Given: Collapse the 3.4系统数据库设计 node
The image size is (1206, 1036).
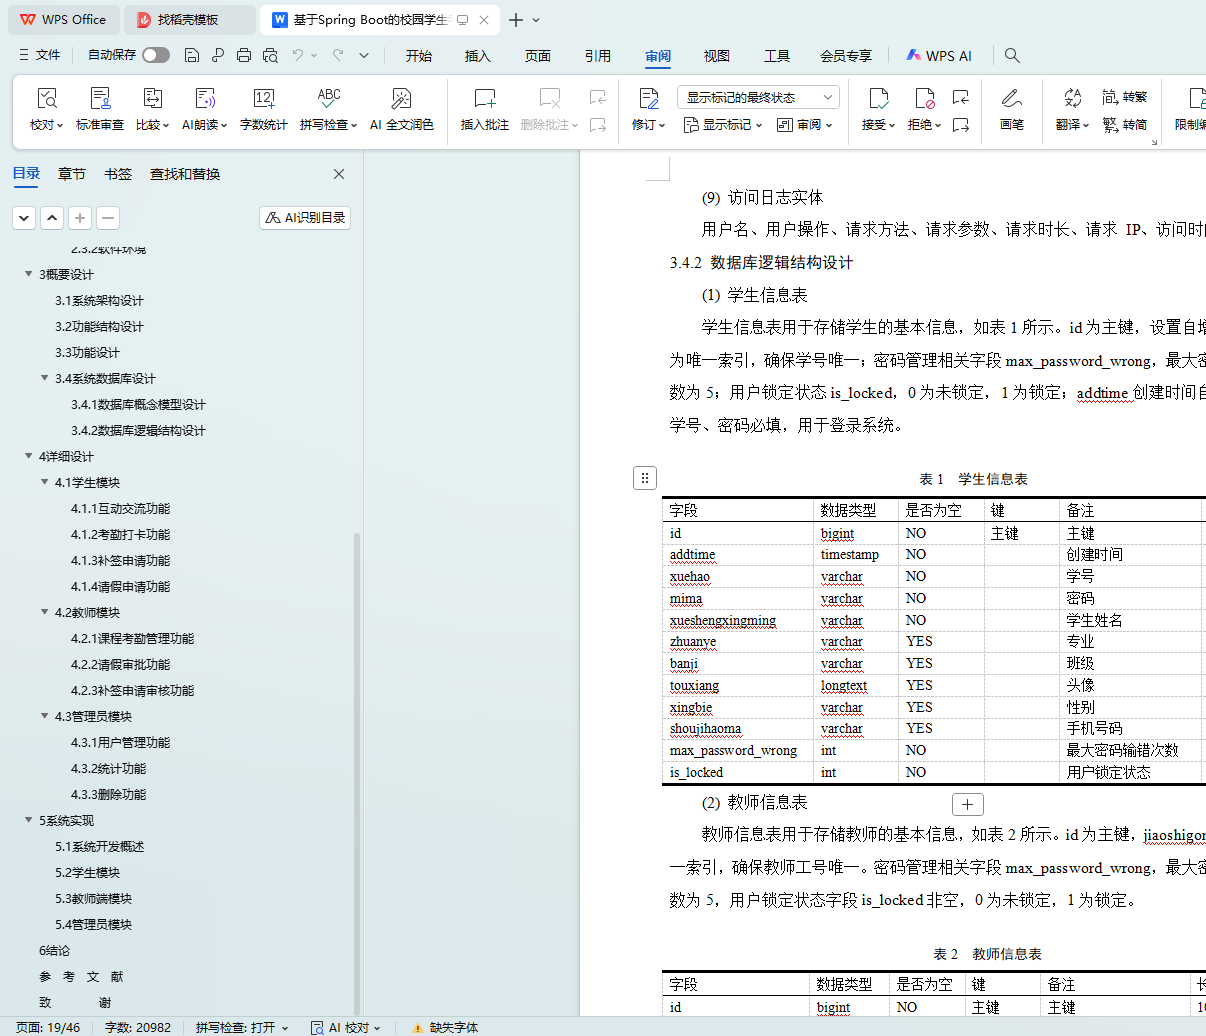Looking at the screenshot, I should coord(44,378).
